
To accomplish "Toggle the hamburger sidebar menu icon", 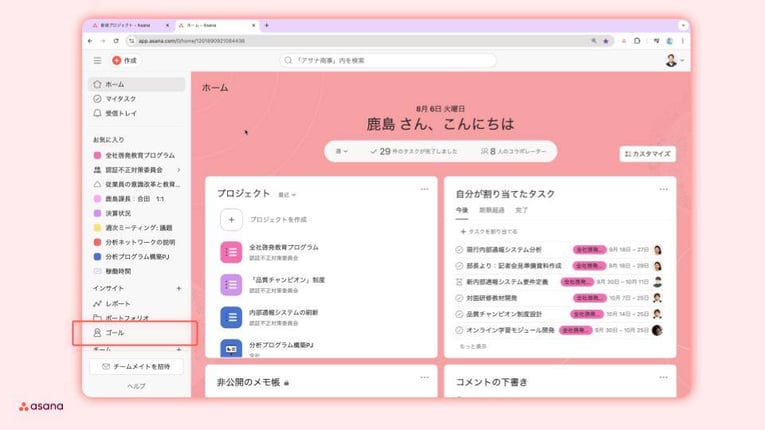I will pyautogui.click(x=98, y=61).
